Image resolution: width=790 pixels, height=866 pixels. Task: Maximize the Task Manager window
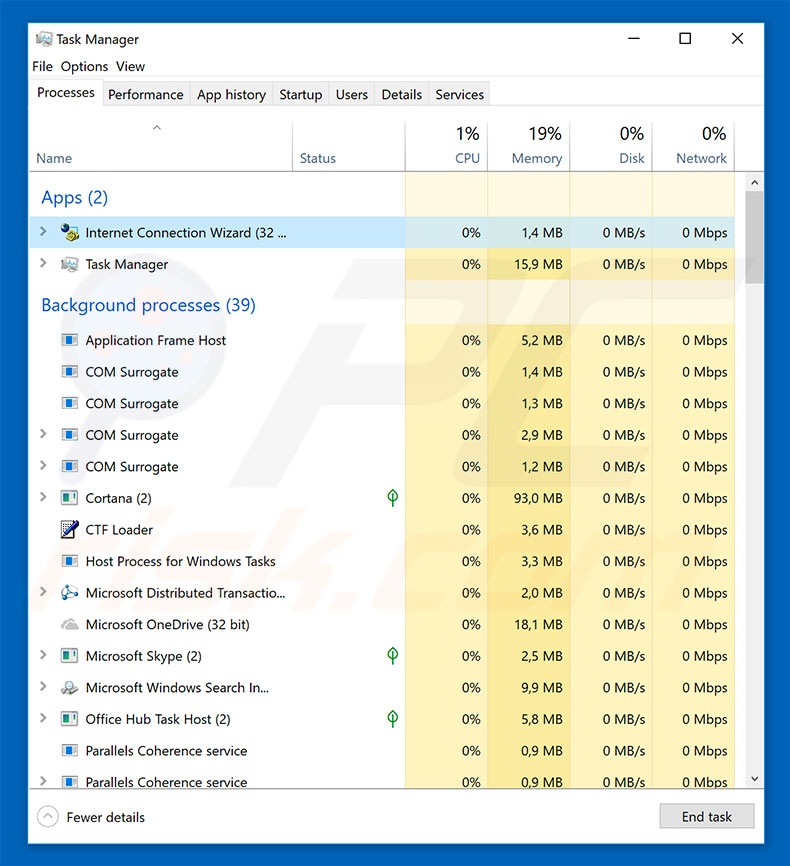tap(685, 39)
